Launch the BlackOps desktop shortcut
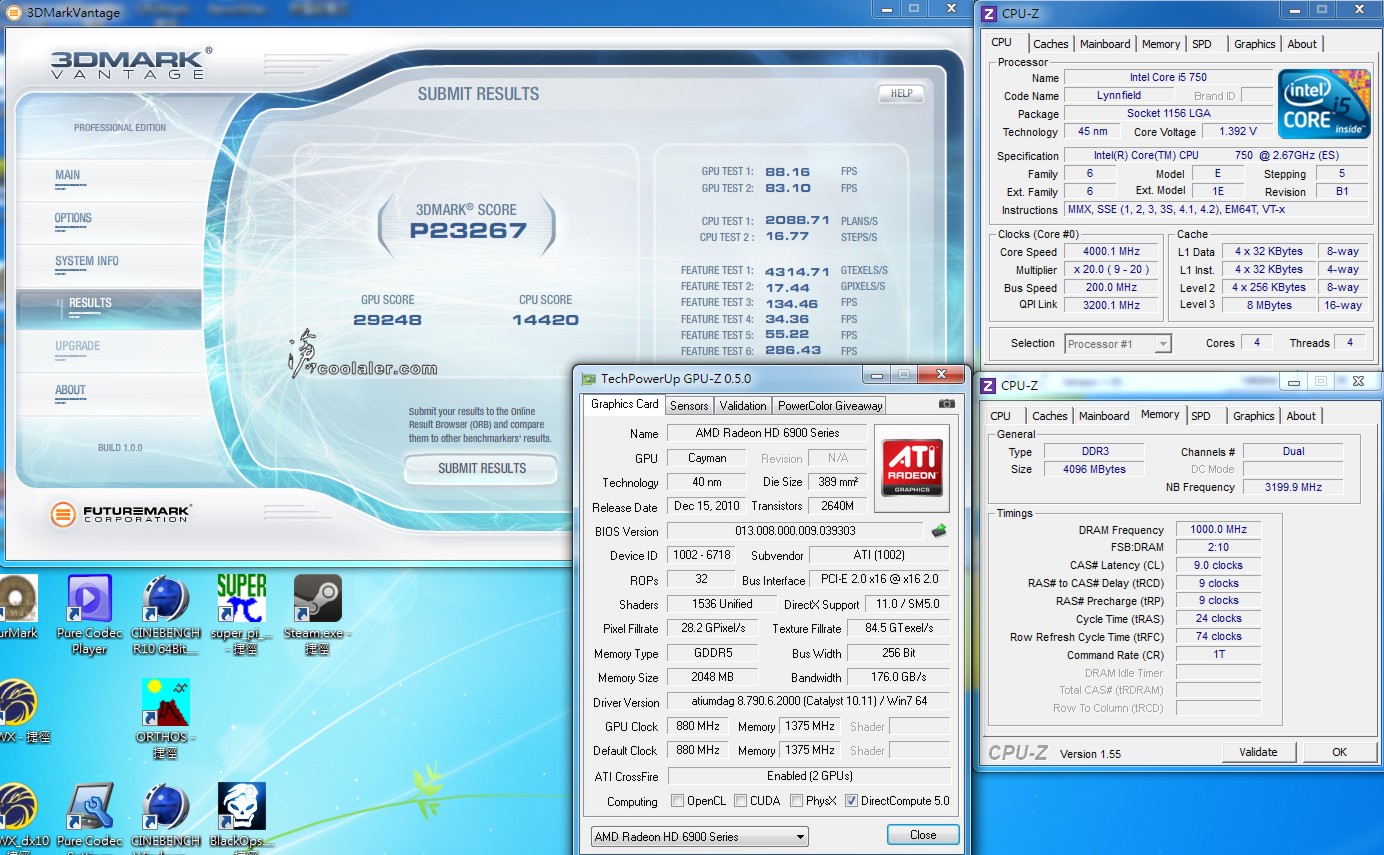The width and height of the screenshot is (1384, 855). (241, 816)
